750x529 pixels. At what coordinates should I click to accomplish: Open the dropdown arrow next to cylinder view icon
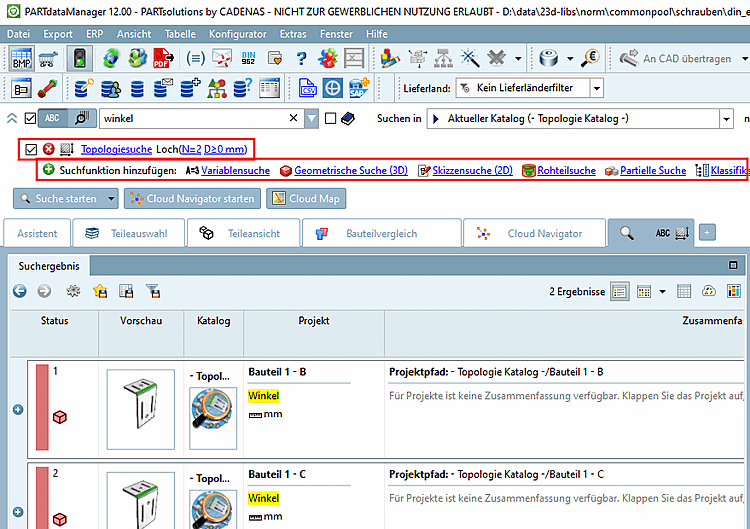tap(570, 59)
